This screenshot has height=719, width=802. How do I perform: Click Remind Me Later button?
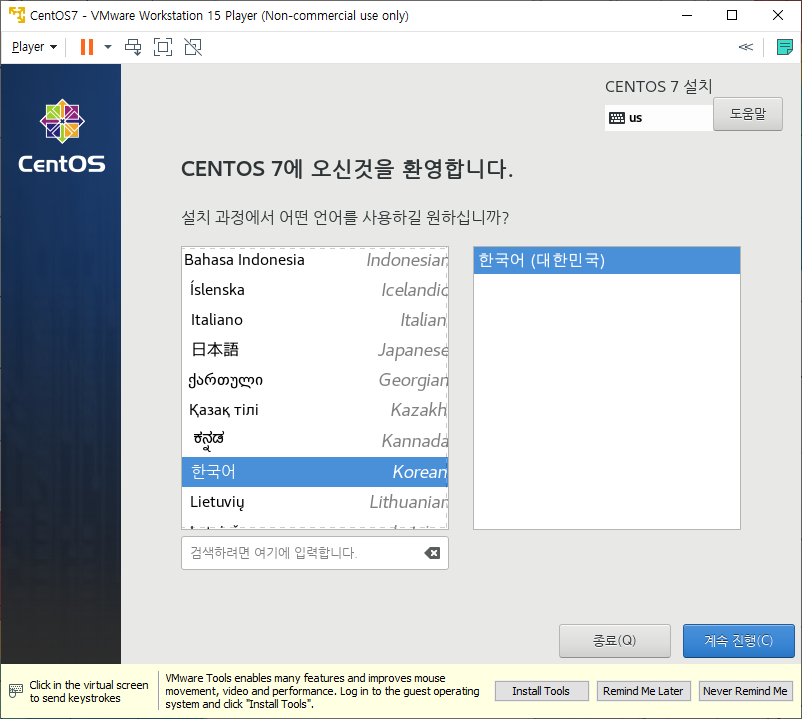pos(643,691)
